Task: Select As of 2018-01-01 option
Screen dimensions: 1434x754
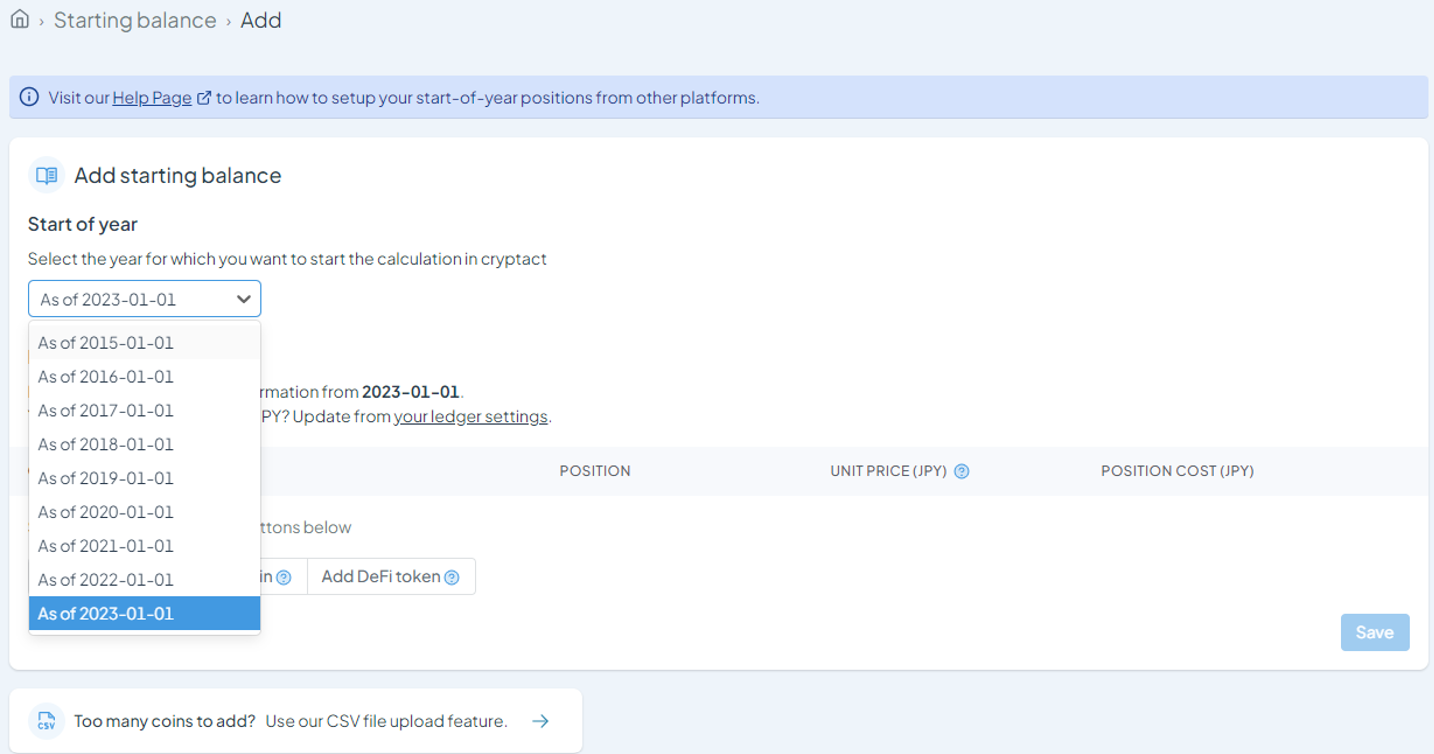Action: pyautogui.click(x=144, y=444)
